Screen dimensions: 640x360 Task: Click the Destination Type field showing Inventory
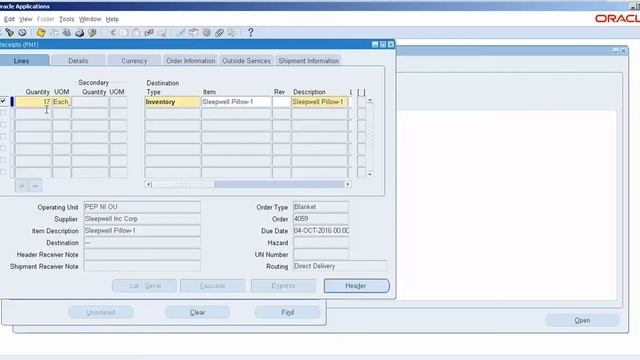(173, 102)
